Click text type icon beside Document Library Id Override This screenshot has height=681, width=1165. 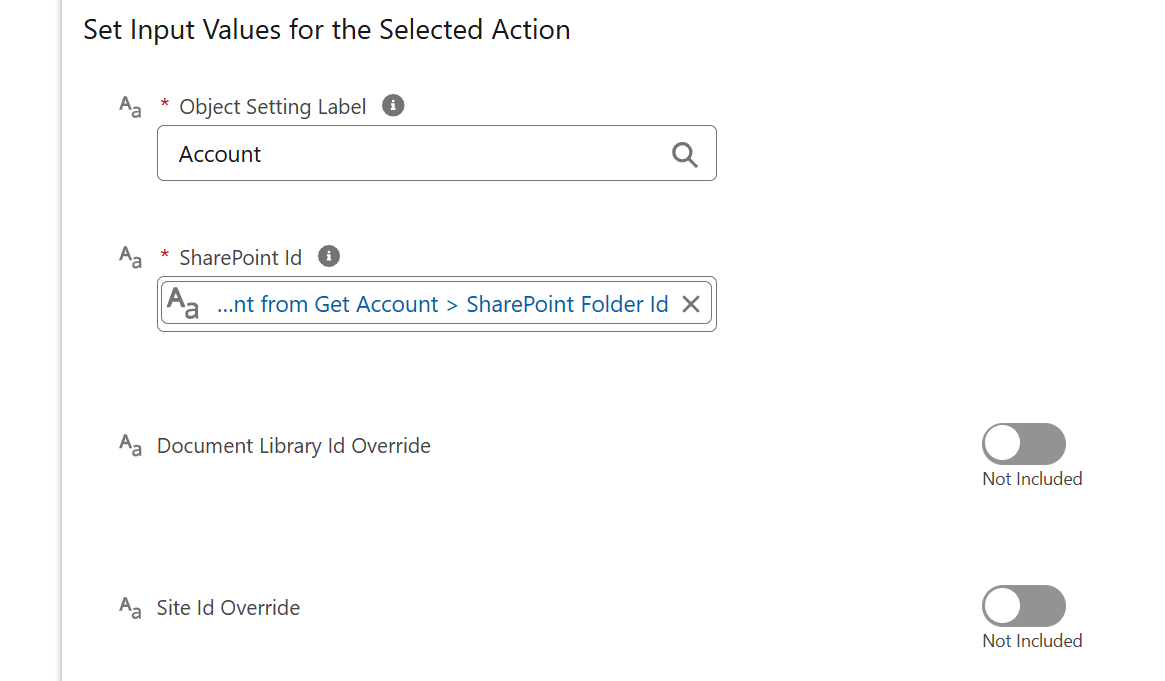pyautogui.click(x=130, y=446)
